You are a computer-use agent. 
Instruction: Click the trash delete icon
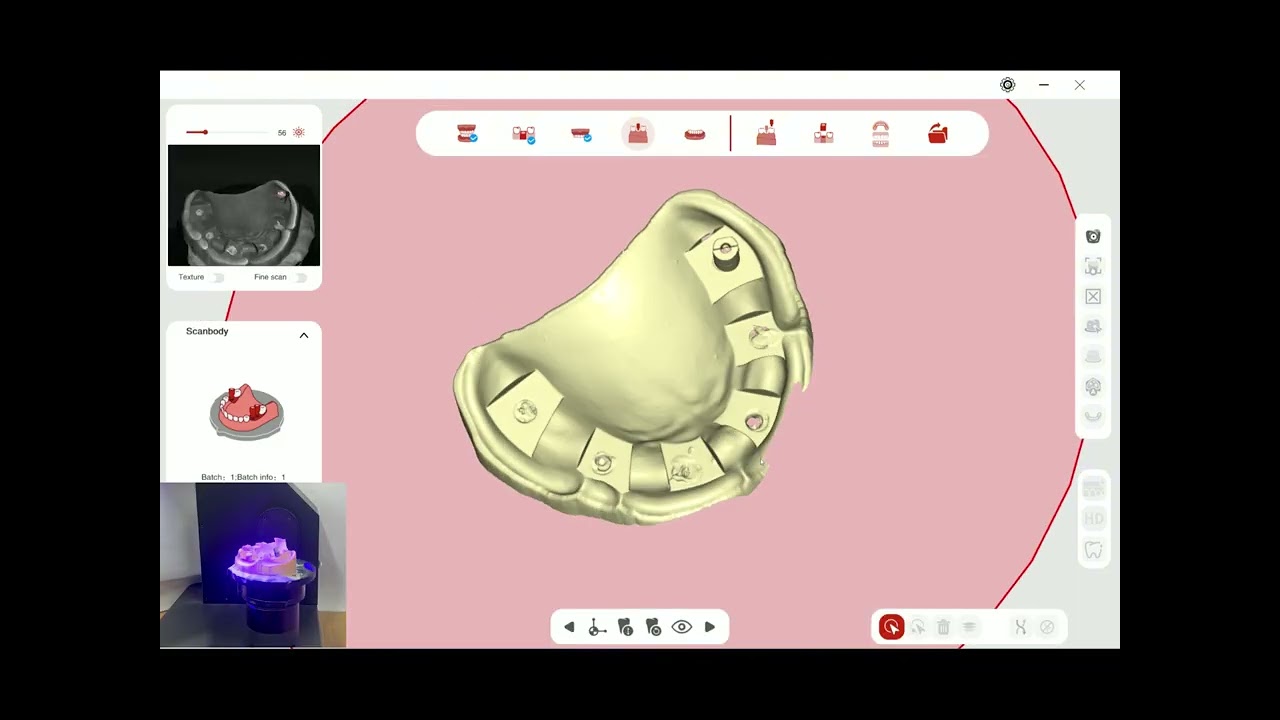click(943, 627)
